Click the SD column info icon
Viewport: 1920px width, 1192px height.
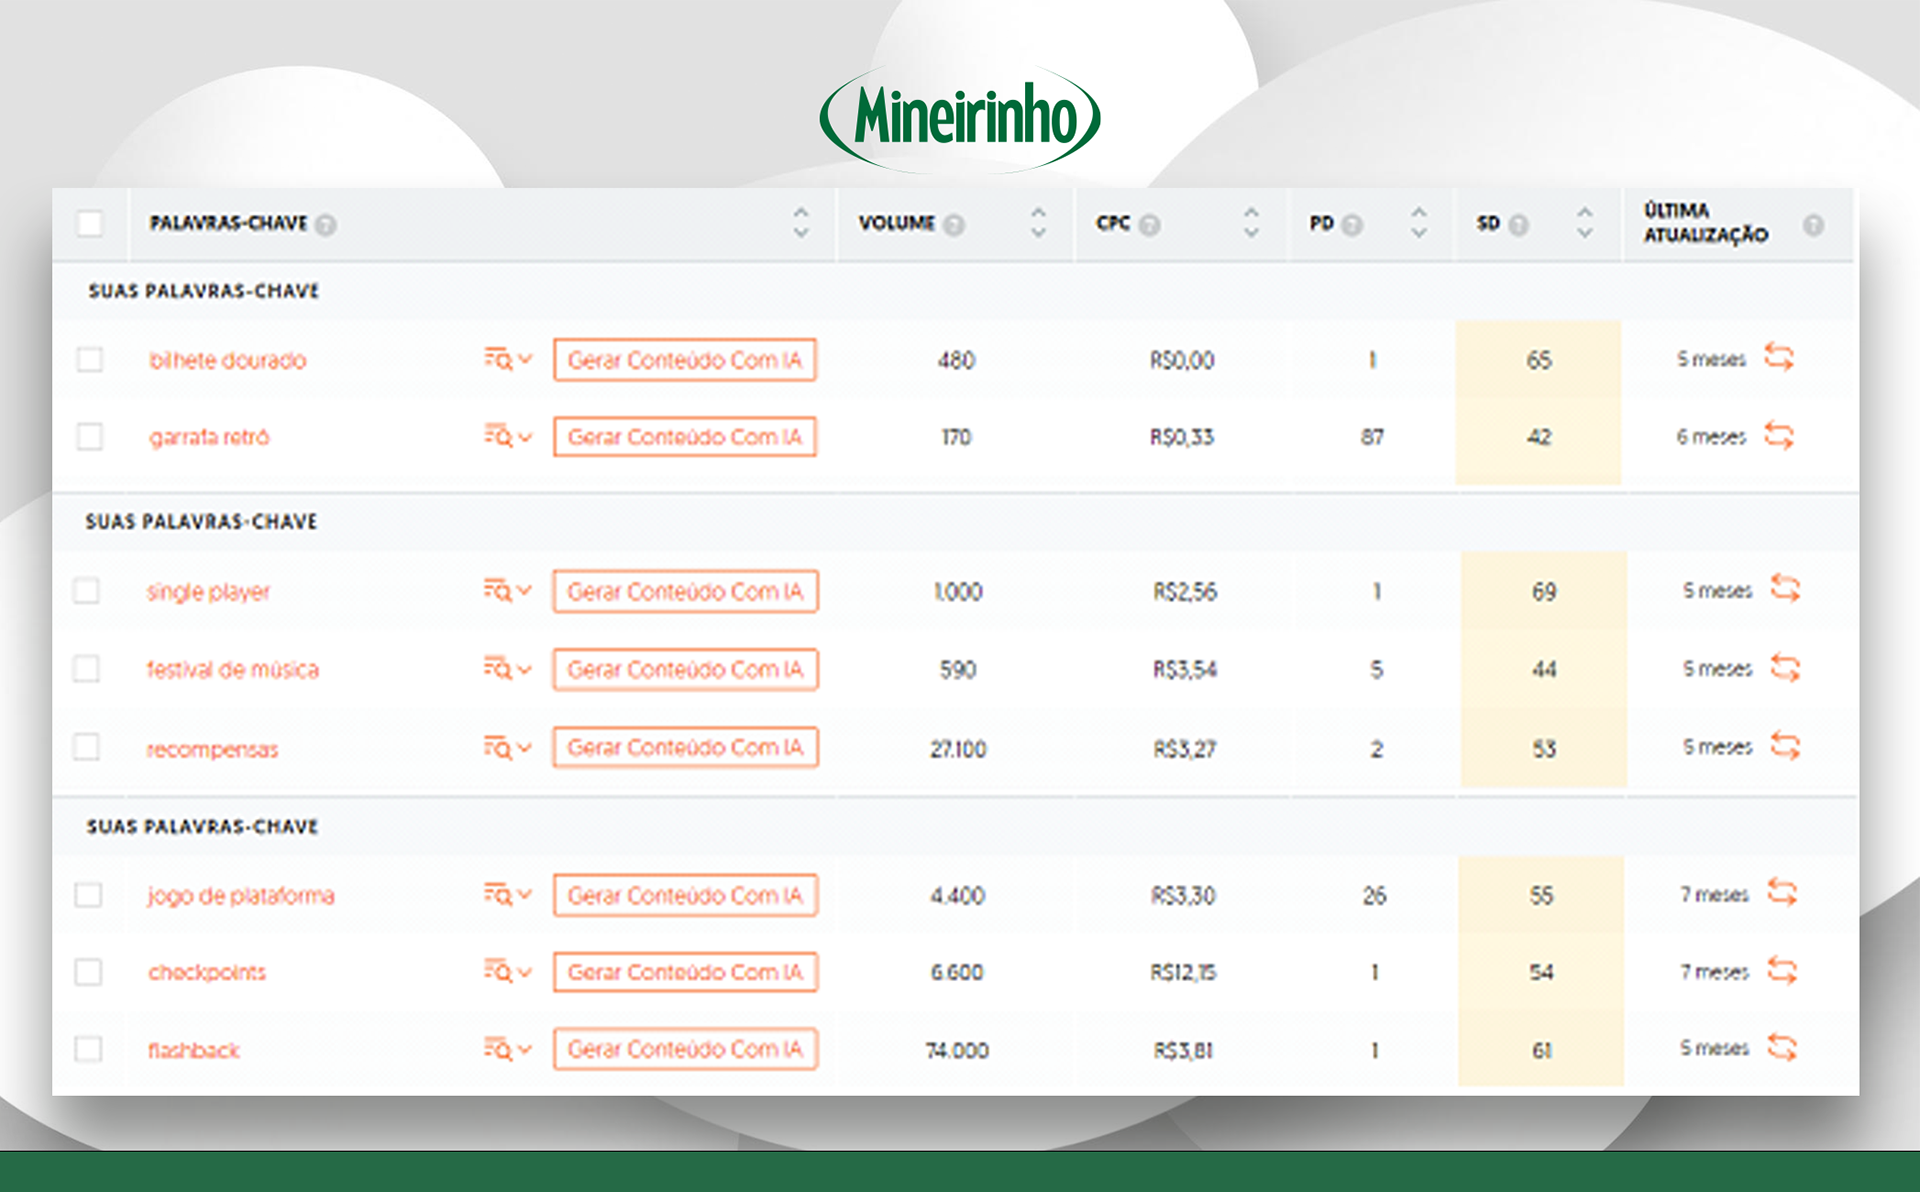(x=1518, y=225)
